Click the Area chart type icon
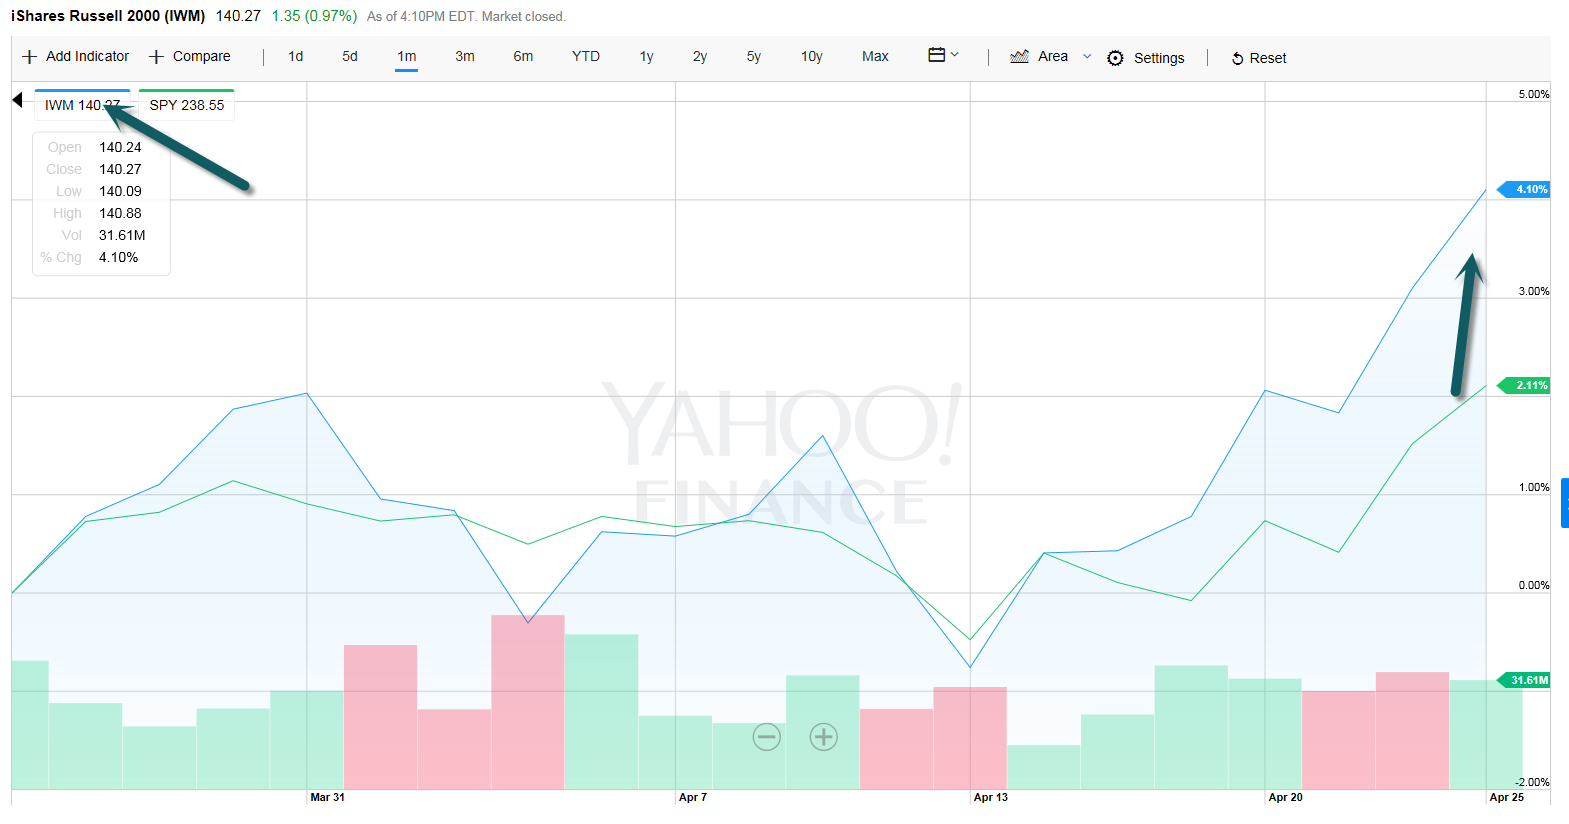The height and width of the screenshot is (824, 1569). click(x=1019, y=57)
